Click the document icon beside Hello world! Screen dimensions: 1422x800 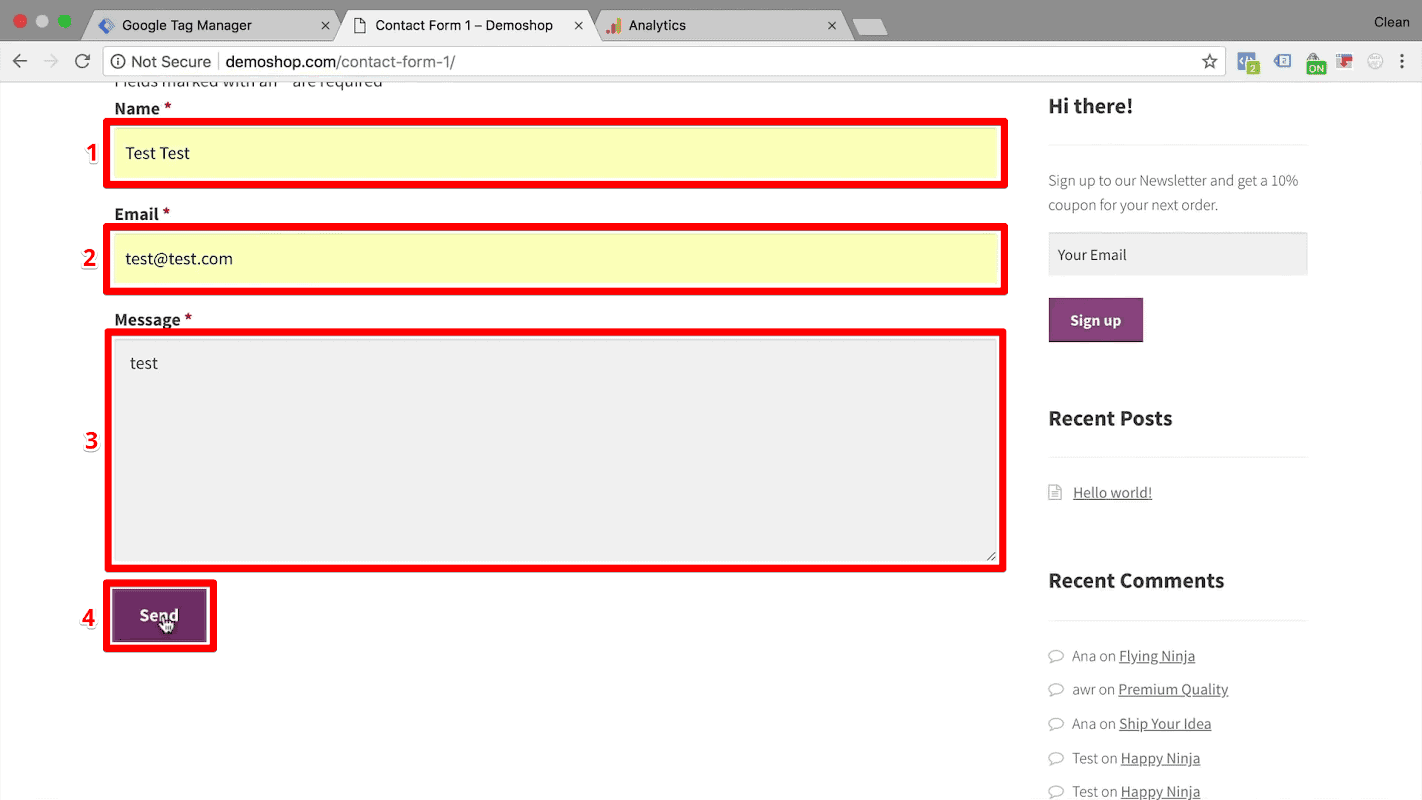coord(1055,492)
